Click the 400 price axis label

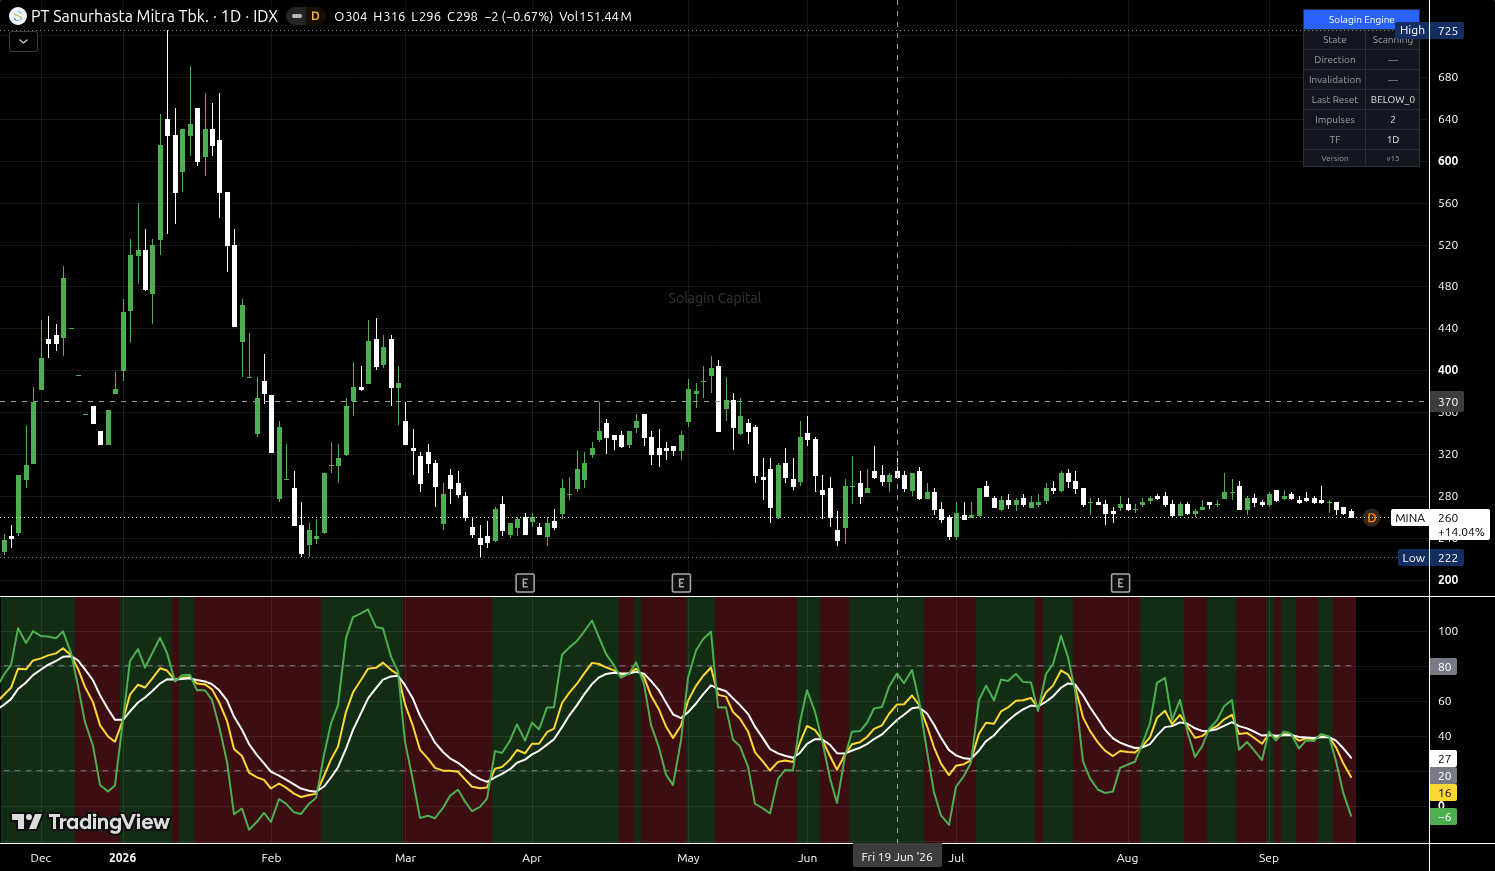click(1447, 370)
